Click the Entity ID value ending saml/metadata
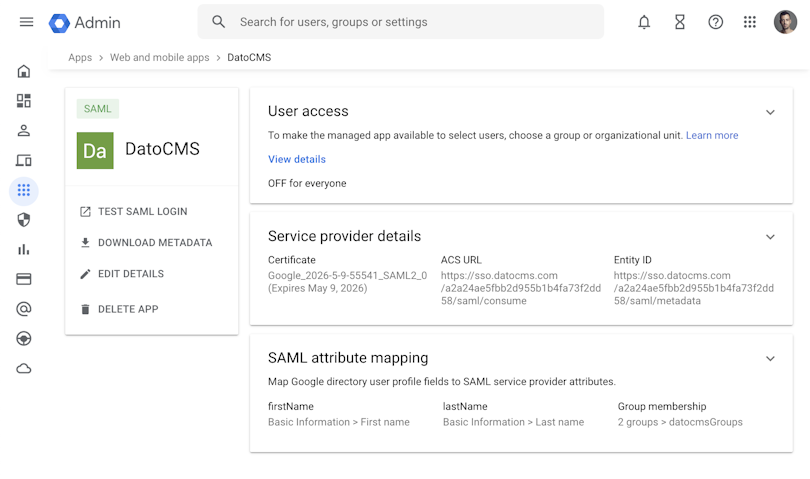The image size is (810, 479). pyautogui.click(x=694, y=288)
